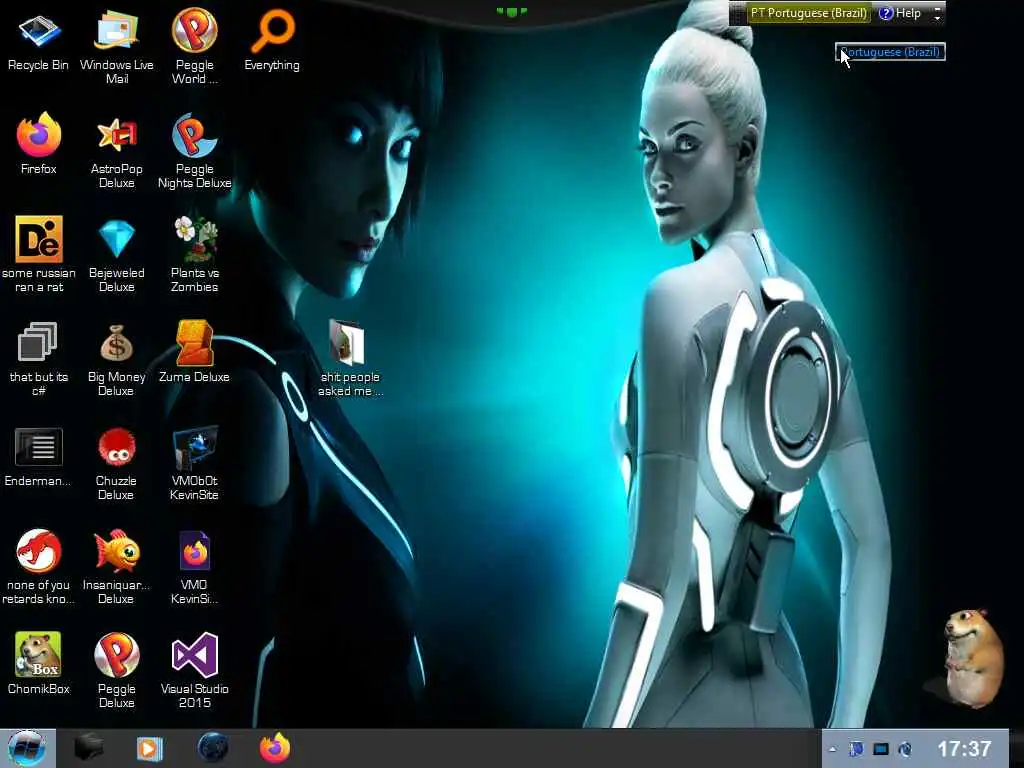
Task: Click the monitor tray icon
Action: [881, 749]
